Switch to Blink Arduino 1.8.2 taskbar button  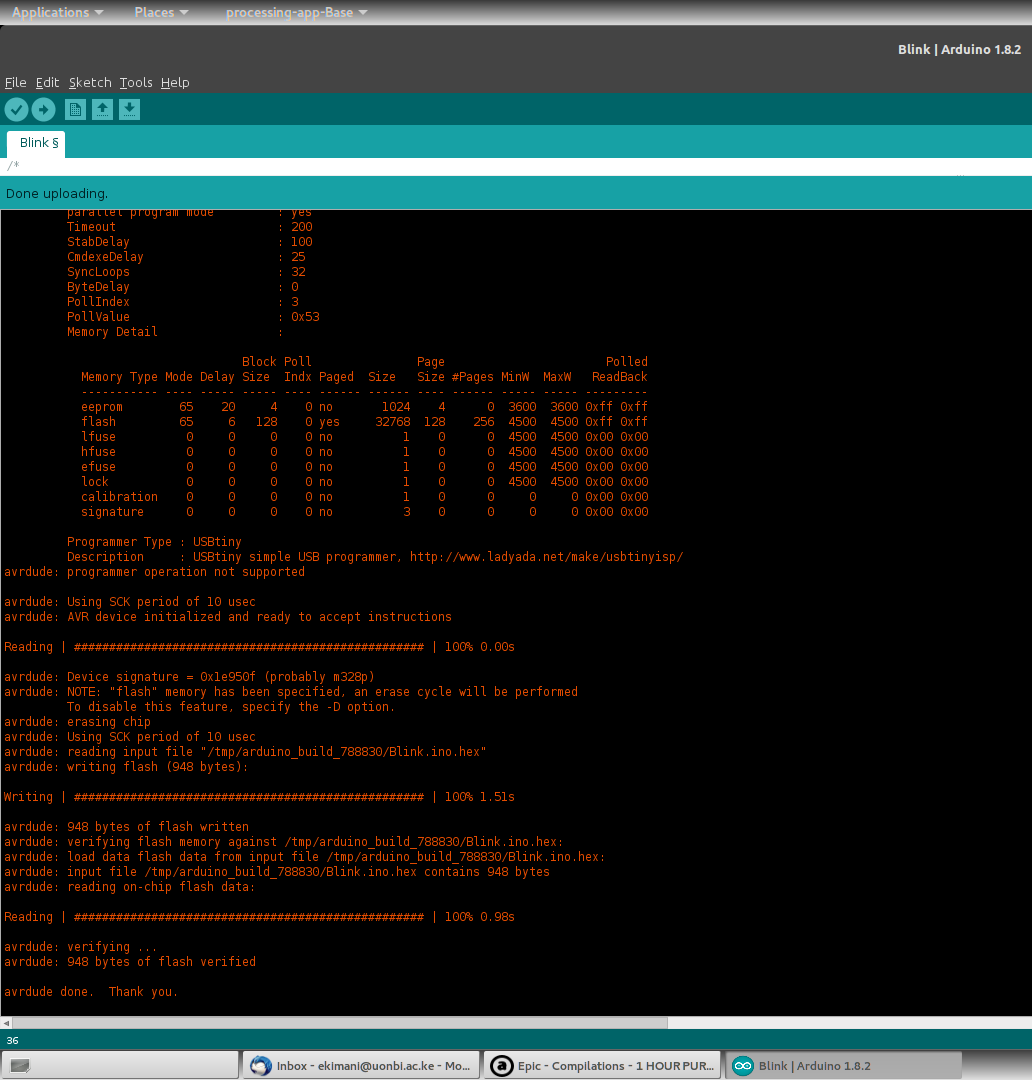[x=844, y=1066]
